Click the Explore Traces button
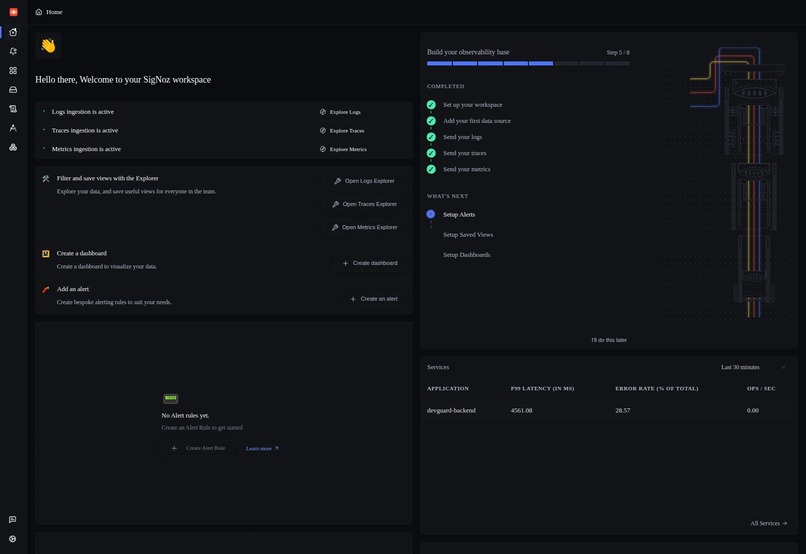This screenshot has height=554, width=806. (342, 131)
